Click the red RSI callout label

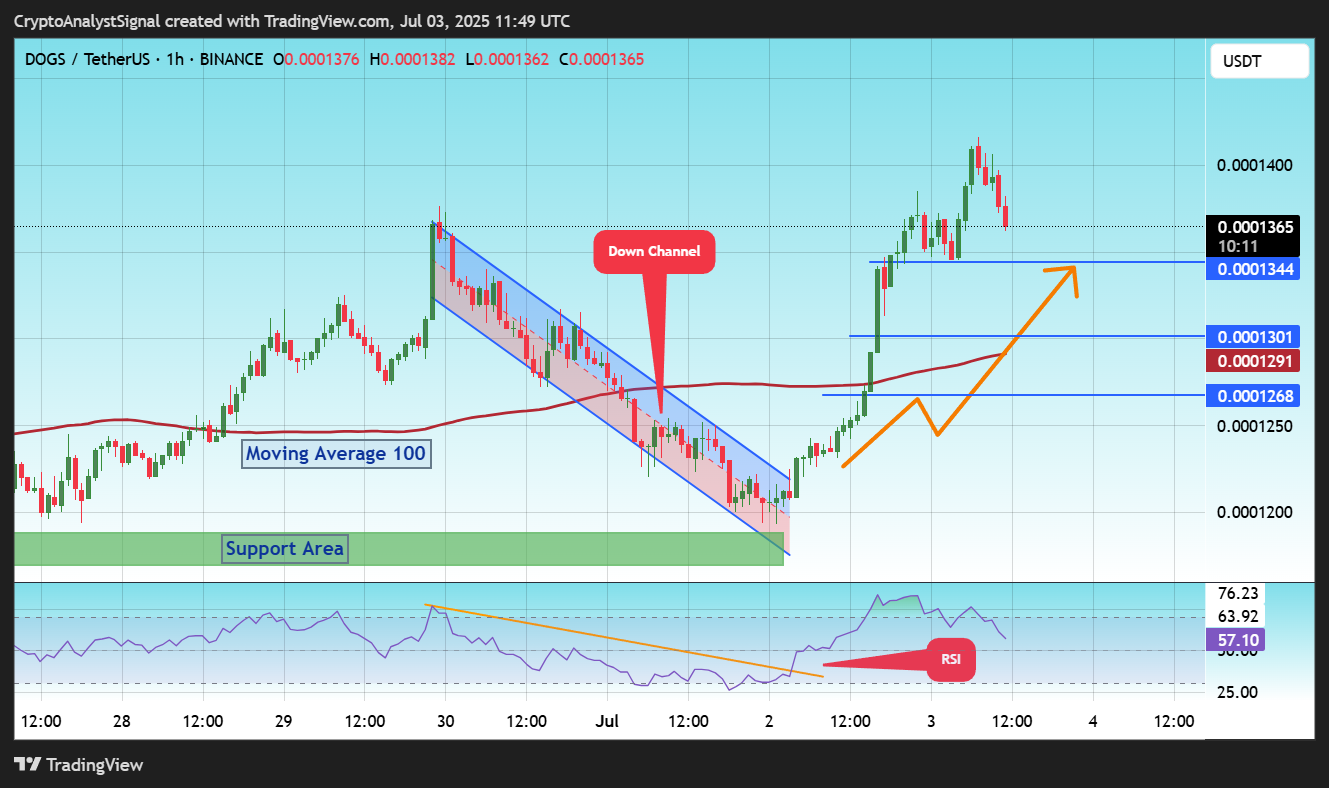click(x=950, y=660)
